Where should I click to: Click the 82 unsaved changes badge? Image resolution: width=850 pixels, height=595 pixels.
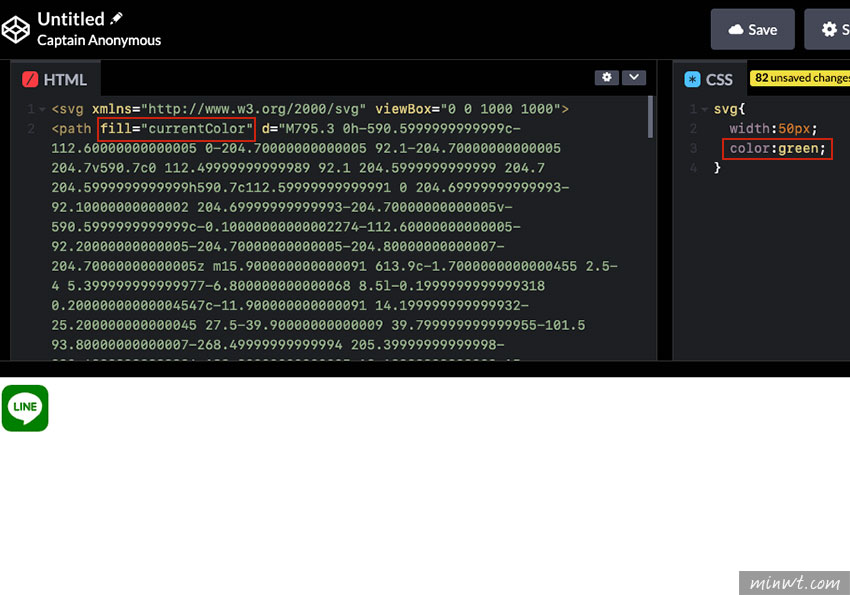point(801,78)
